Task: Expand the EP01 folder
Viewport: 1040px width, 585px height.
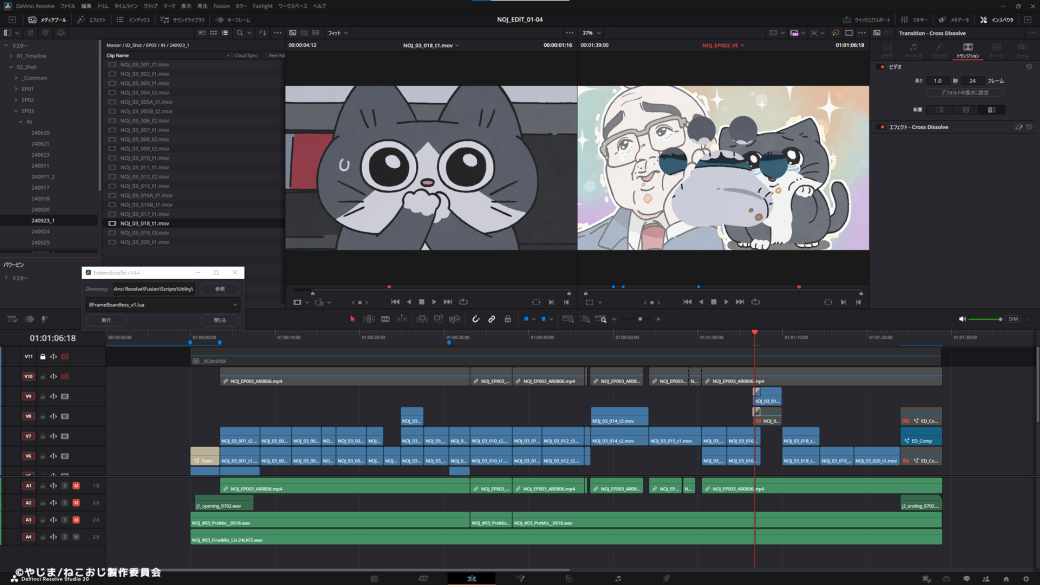Action: point(16,89)
